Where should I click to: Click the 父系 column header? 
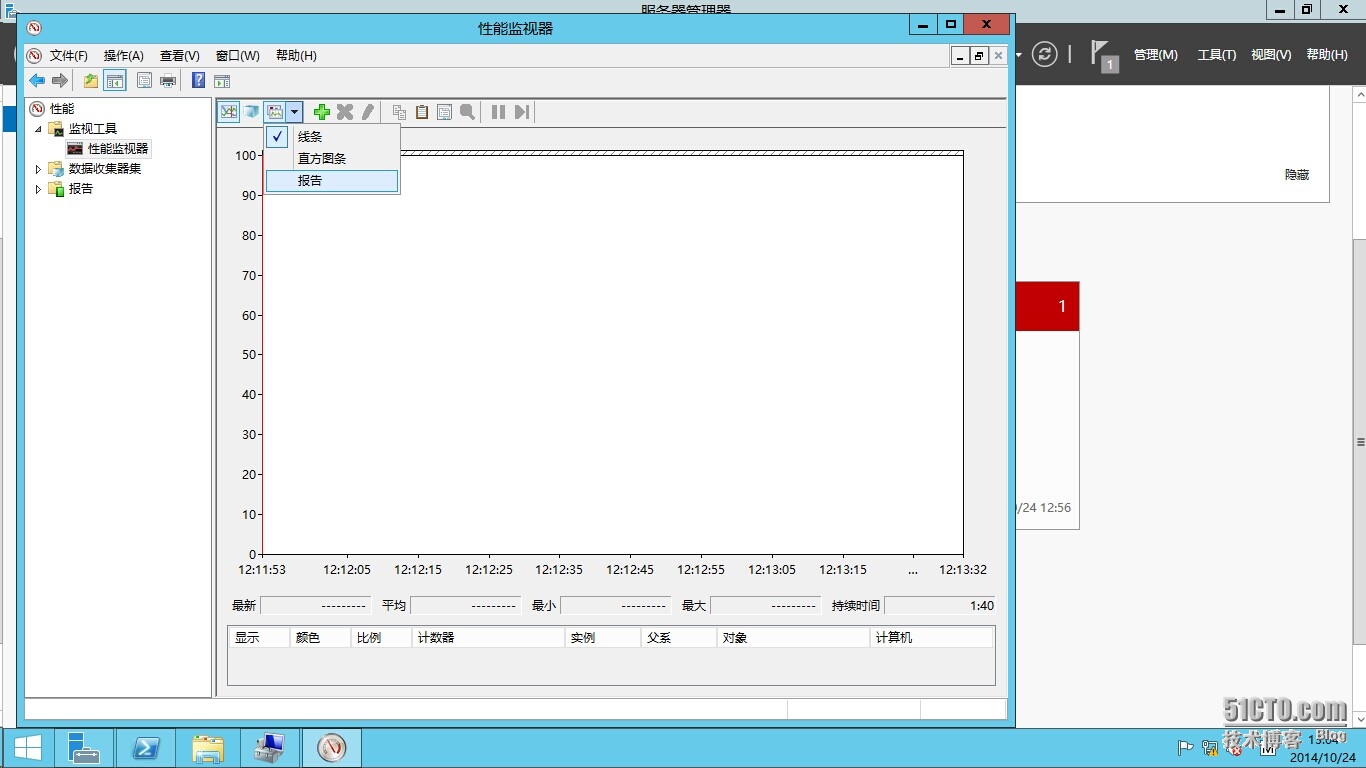tap(679, 637)
